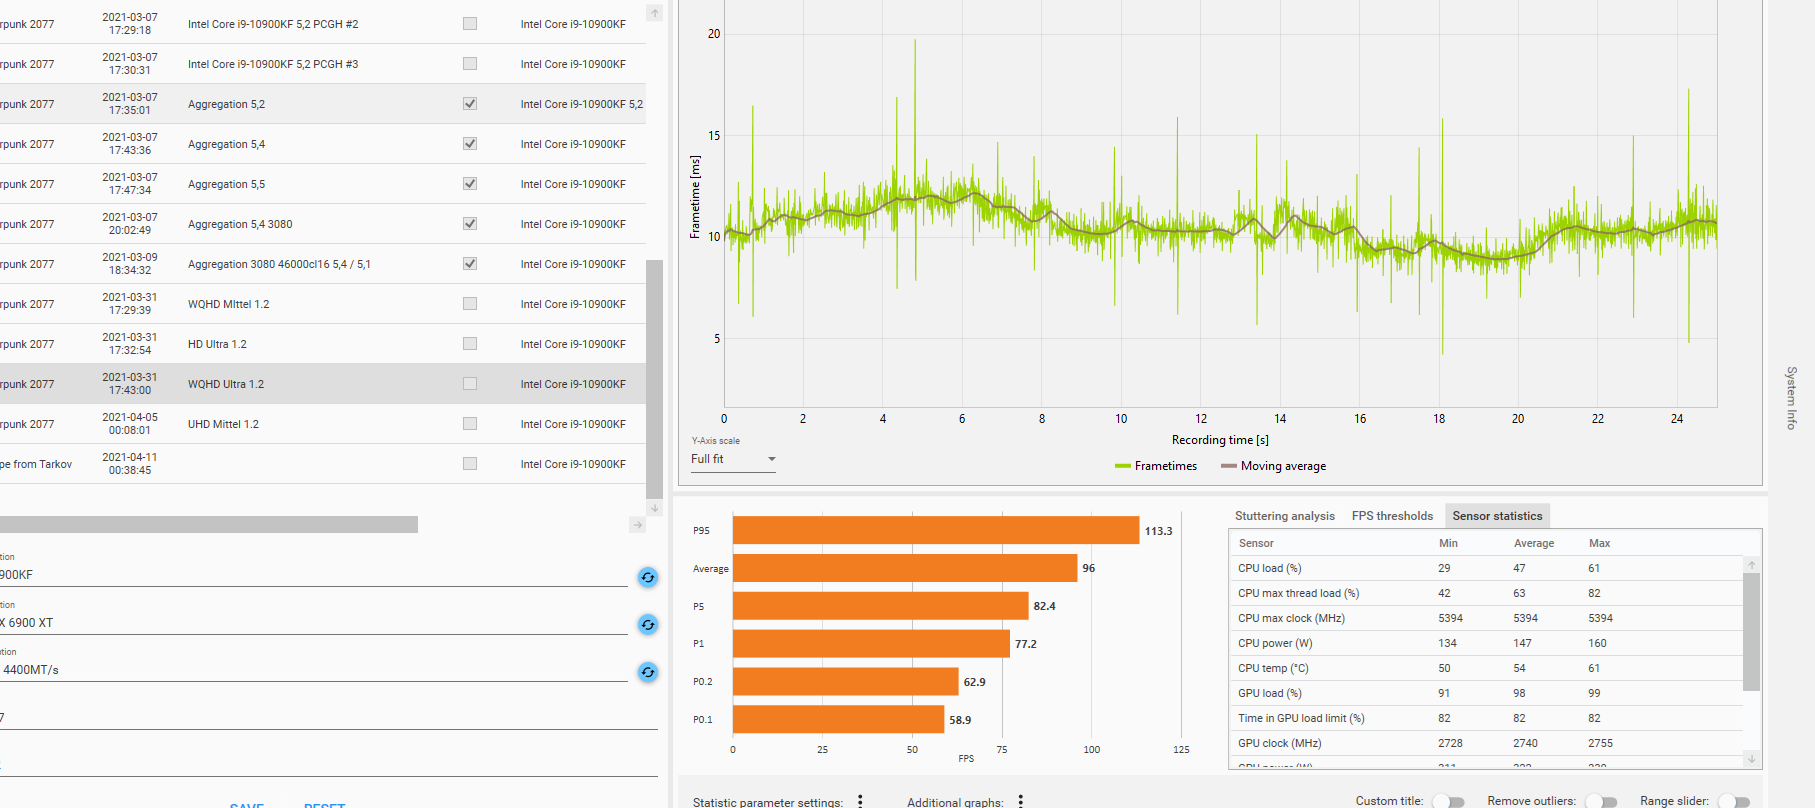The height and width of the screenshot is (808, 1815).
Task: Click the record list scroll-down arrow
Action: (x=655, y=508)
